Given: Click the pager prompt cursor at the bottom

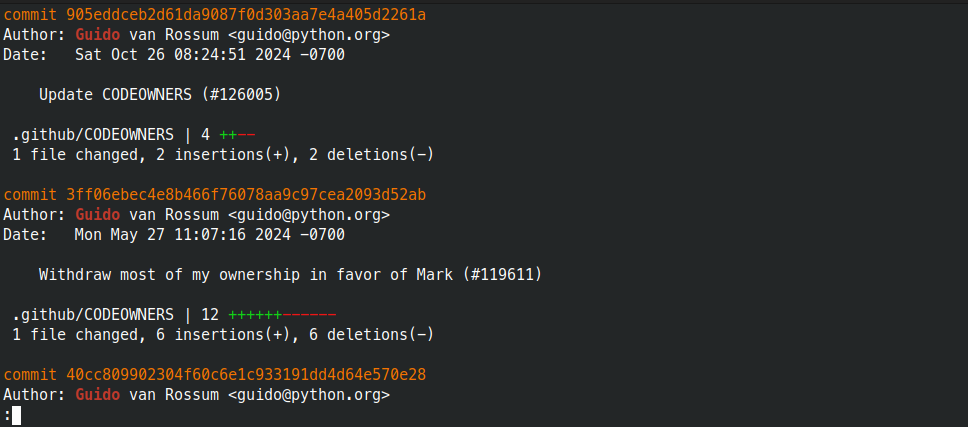Looking at the screenshot, I should [x=16, y=415].
